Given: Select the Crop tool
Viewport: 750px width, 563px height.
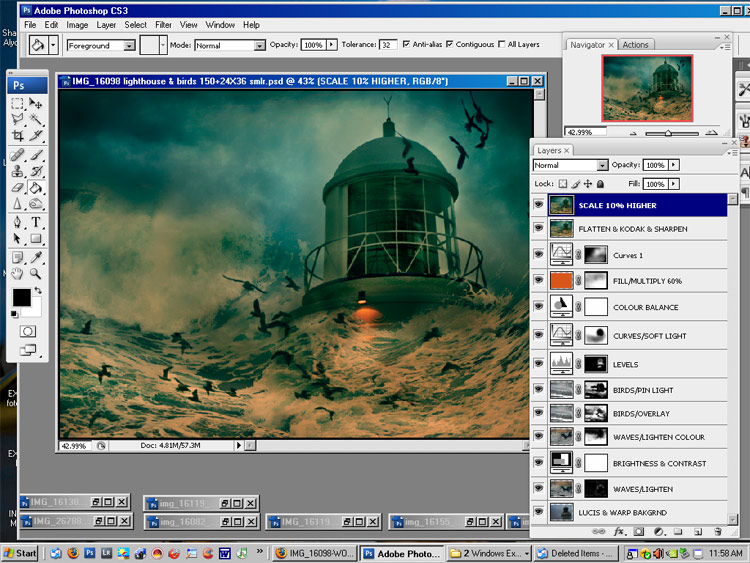Looking at the screenshot, I should point(18,135).
